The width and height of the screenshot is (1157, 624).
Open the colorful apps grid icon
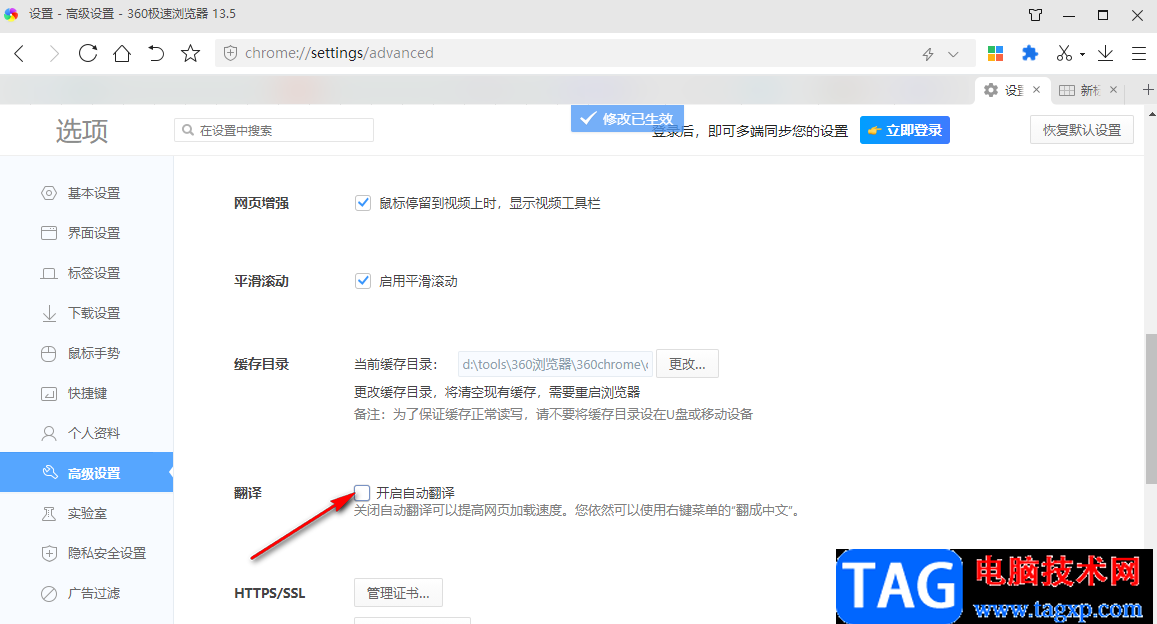pyautogui.click(x=995, y=53)
